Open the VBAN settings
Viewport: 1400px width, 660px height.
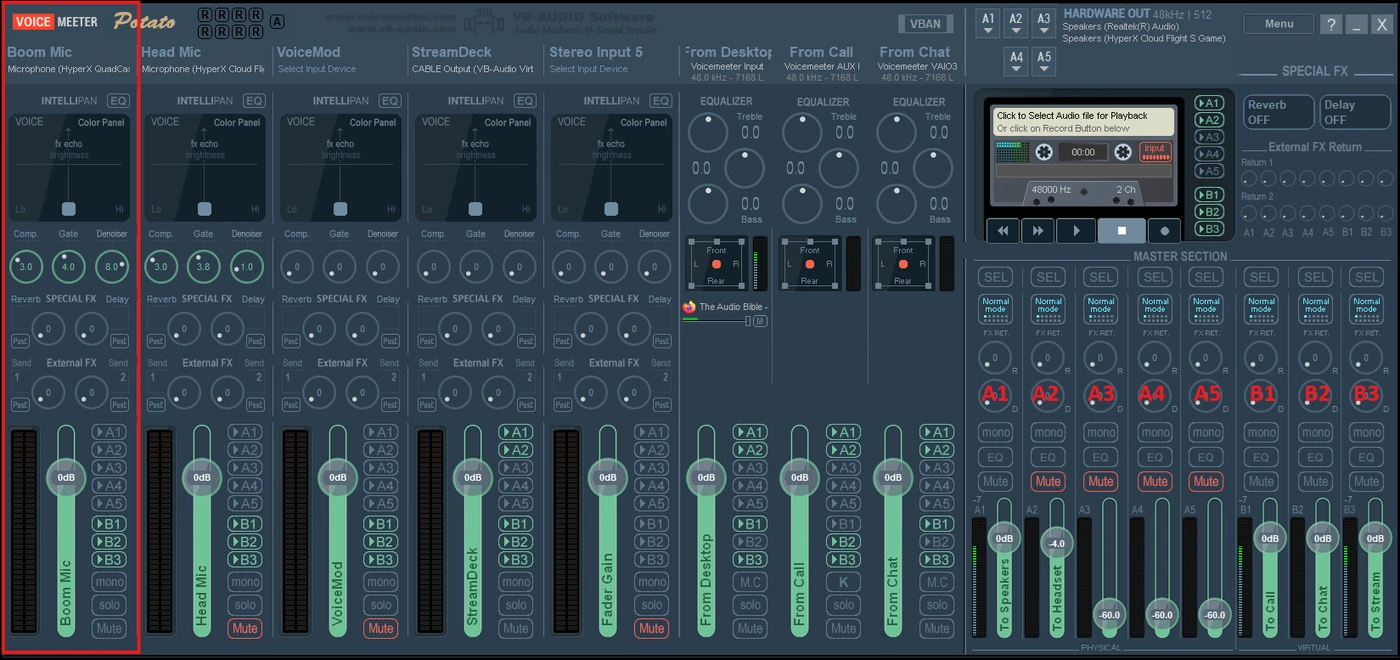pyautogui.click(x=925, y=25)
